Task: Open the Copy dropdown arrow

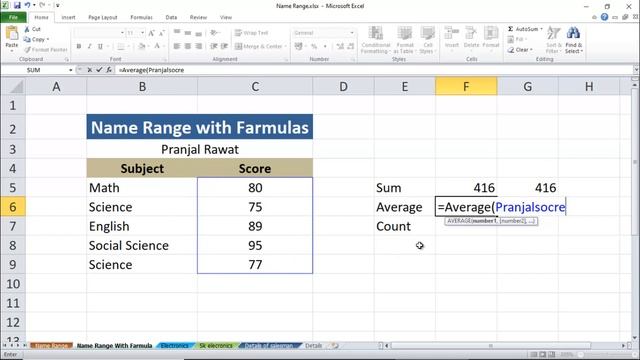Action: (48, 40)
